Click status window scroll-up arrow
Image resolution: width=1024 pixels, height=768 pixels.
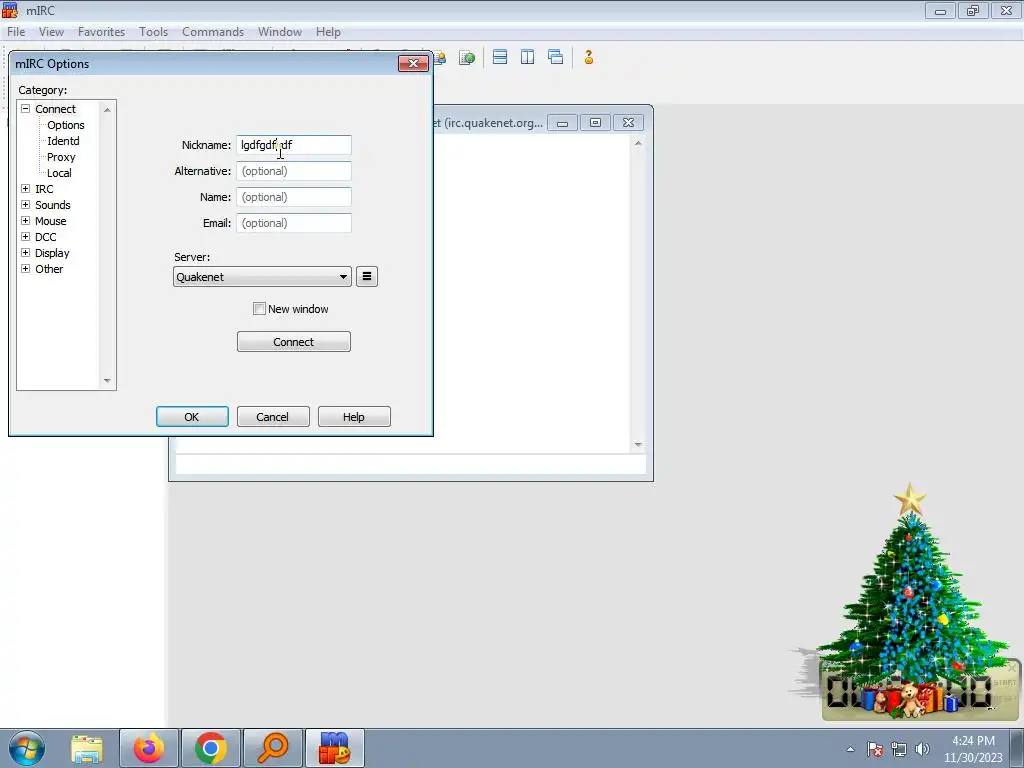click(x=638, y=143)
